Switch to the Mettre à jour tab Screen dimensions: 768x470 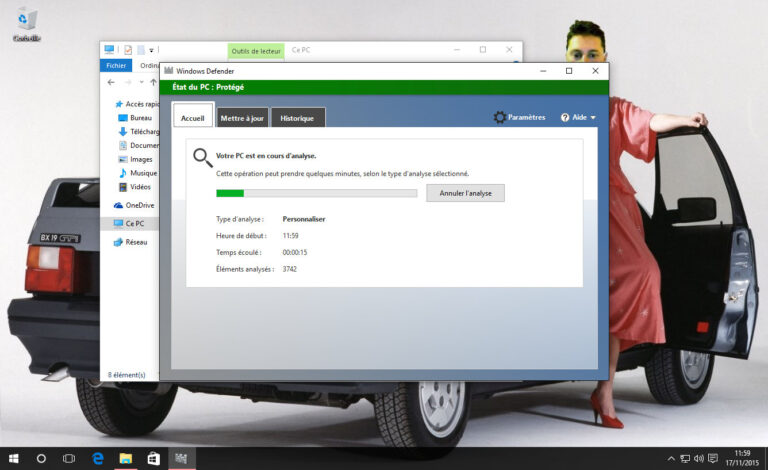pyautogui.click(x=242, y=118)
